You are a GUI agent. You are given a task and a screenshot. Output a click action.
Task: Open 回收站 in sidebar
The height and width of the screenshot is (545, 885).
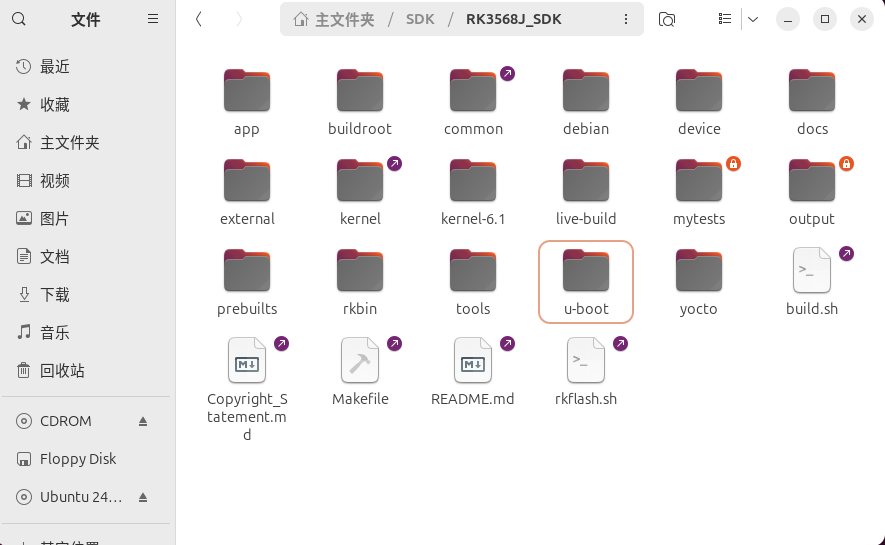pyautogui.click(x=86, y=371)
